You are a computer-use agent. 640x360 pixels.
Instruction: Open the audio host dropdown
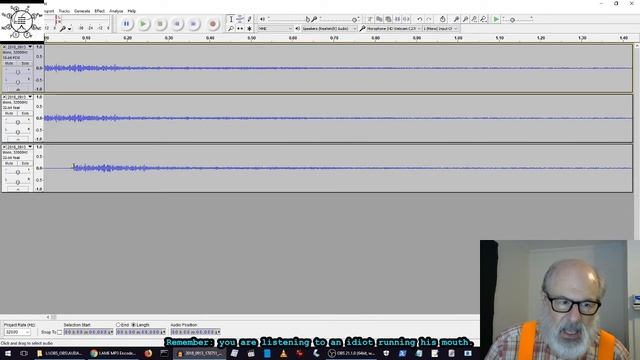(275, 29)
